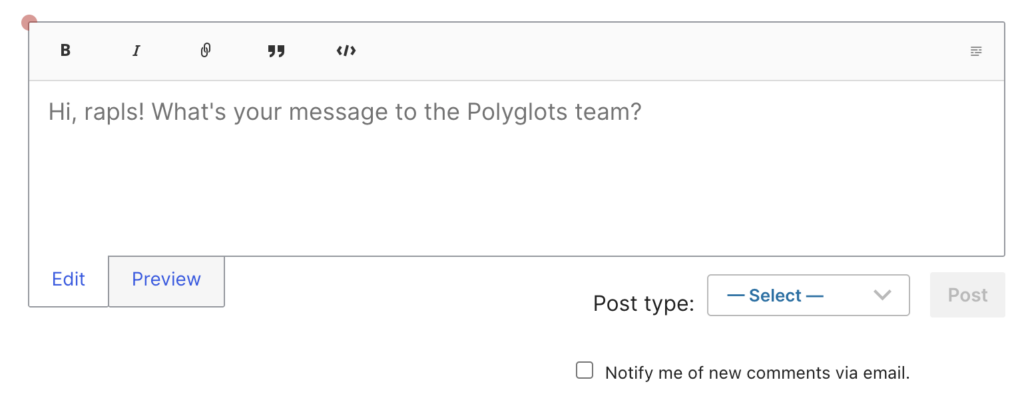This screenshot has height=410, width=1024.
Task: Open the Post type select dropdown
Action: tap(808, 295)
